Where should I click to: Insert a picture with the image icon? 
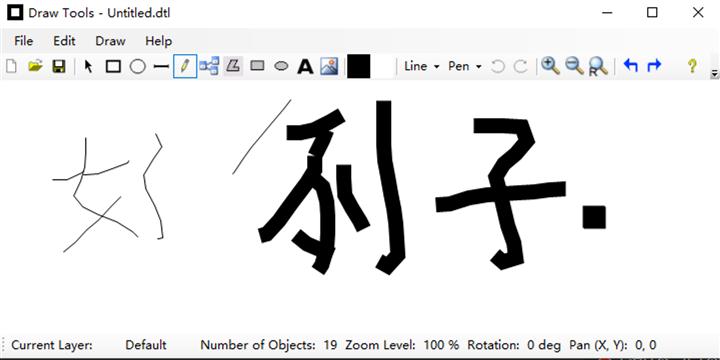[x=329, y=67]
